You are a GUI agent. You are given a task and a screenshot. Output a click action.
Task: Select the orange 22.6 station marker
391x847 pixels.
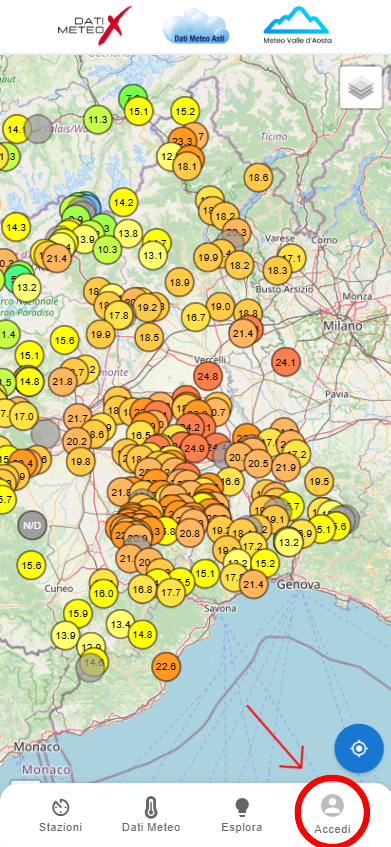[x=166, y=667]
